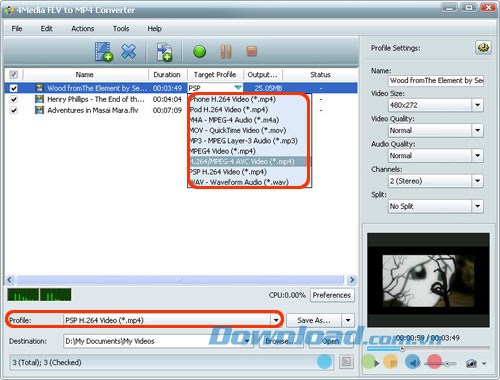Open the Help menu
The width and height of the screenshot is (500, 380).
[154, 29]
